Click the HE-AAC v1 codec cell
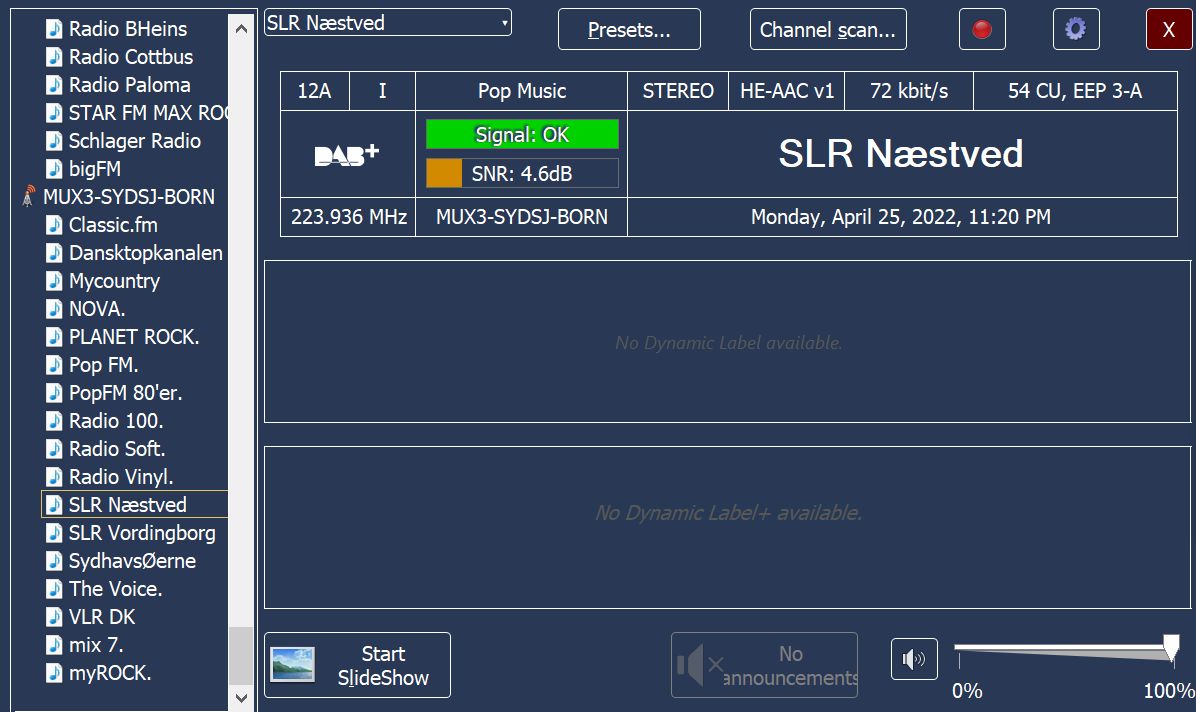This screenshot has height=712, width=1196. [787, 91]
